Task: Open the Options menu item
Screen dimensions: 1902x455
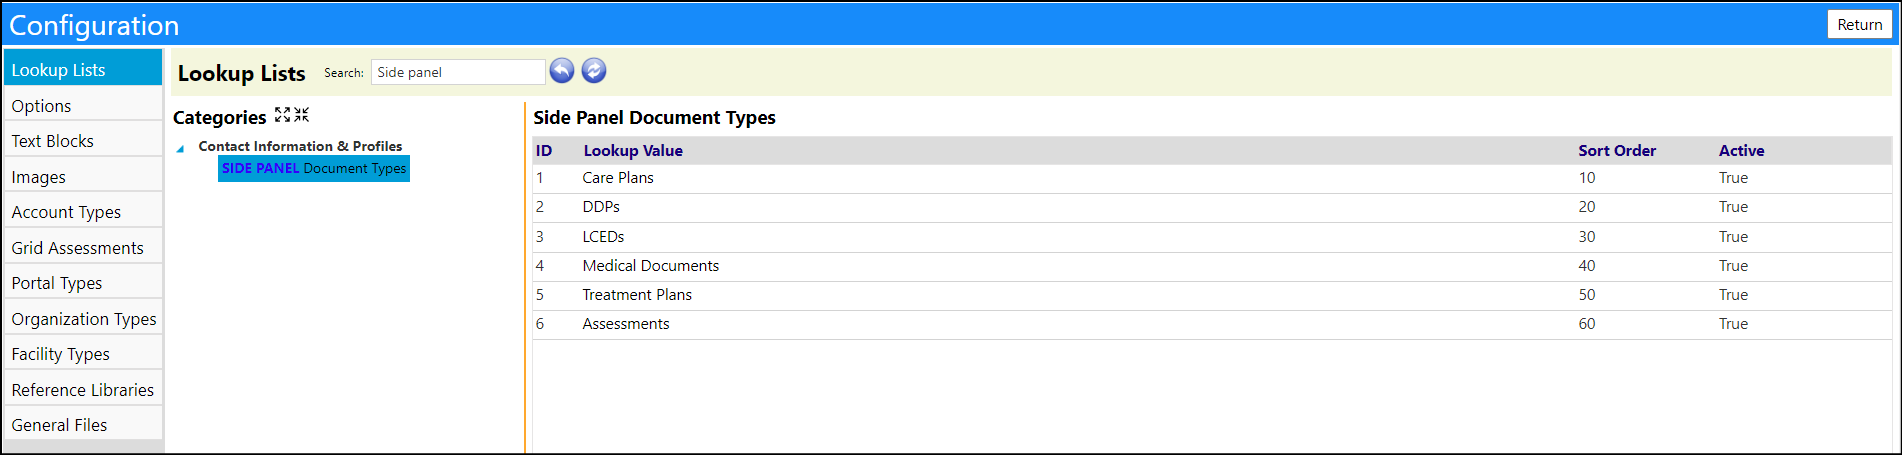Action: (x=83, y=106)
